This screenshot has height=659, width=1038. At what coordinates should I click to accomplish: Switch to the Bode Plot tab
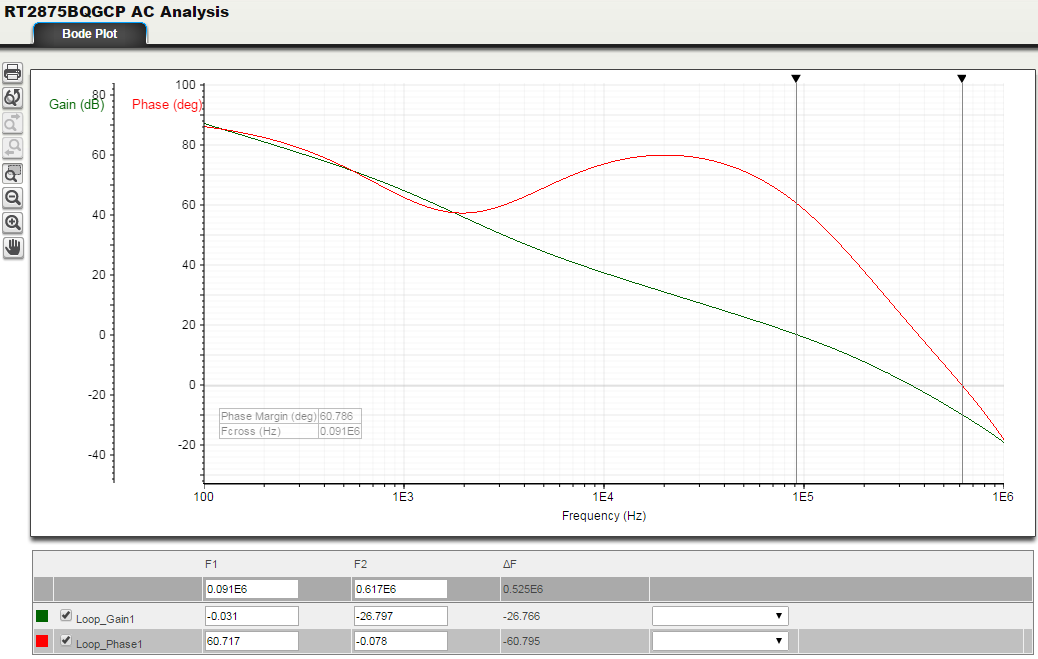coord(89,33)
